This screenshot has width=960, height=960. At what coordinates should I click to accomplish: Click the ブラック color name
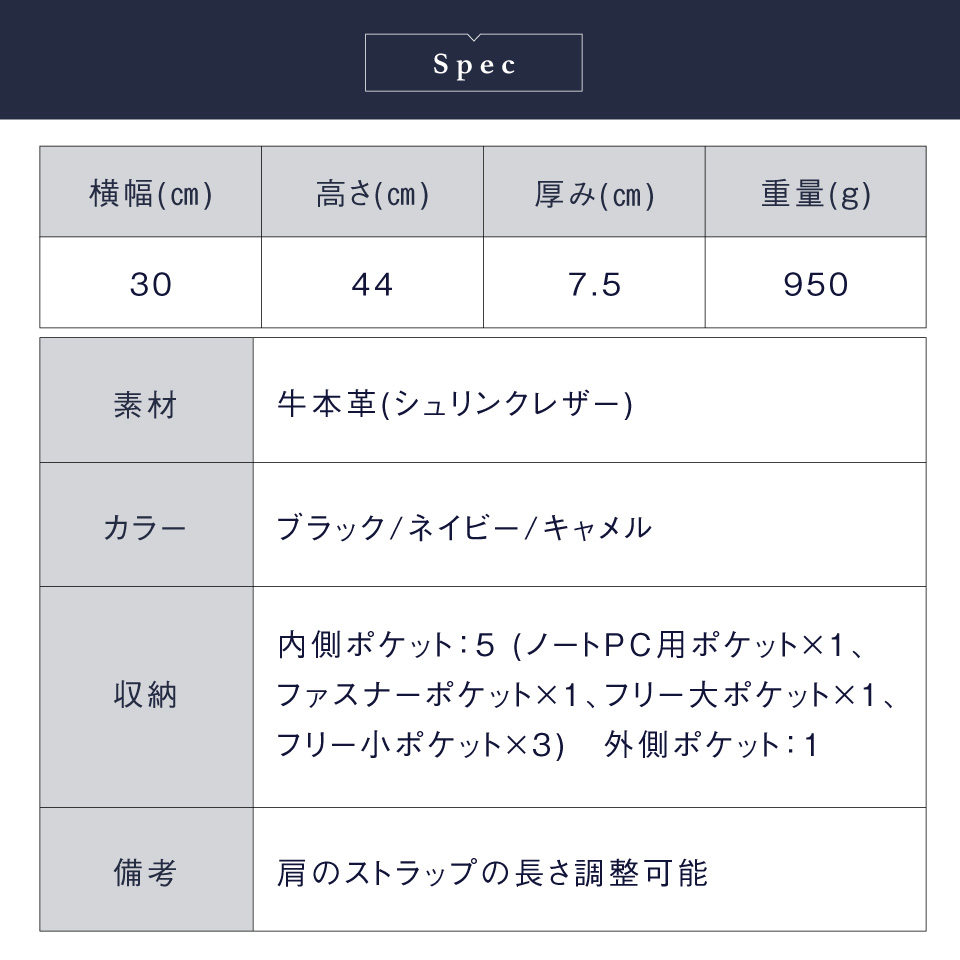click(x=330, y=528)
